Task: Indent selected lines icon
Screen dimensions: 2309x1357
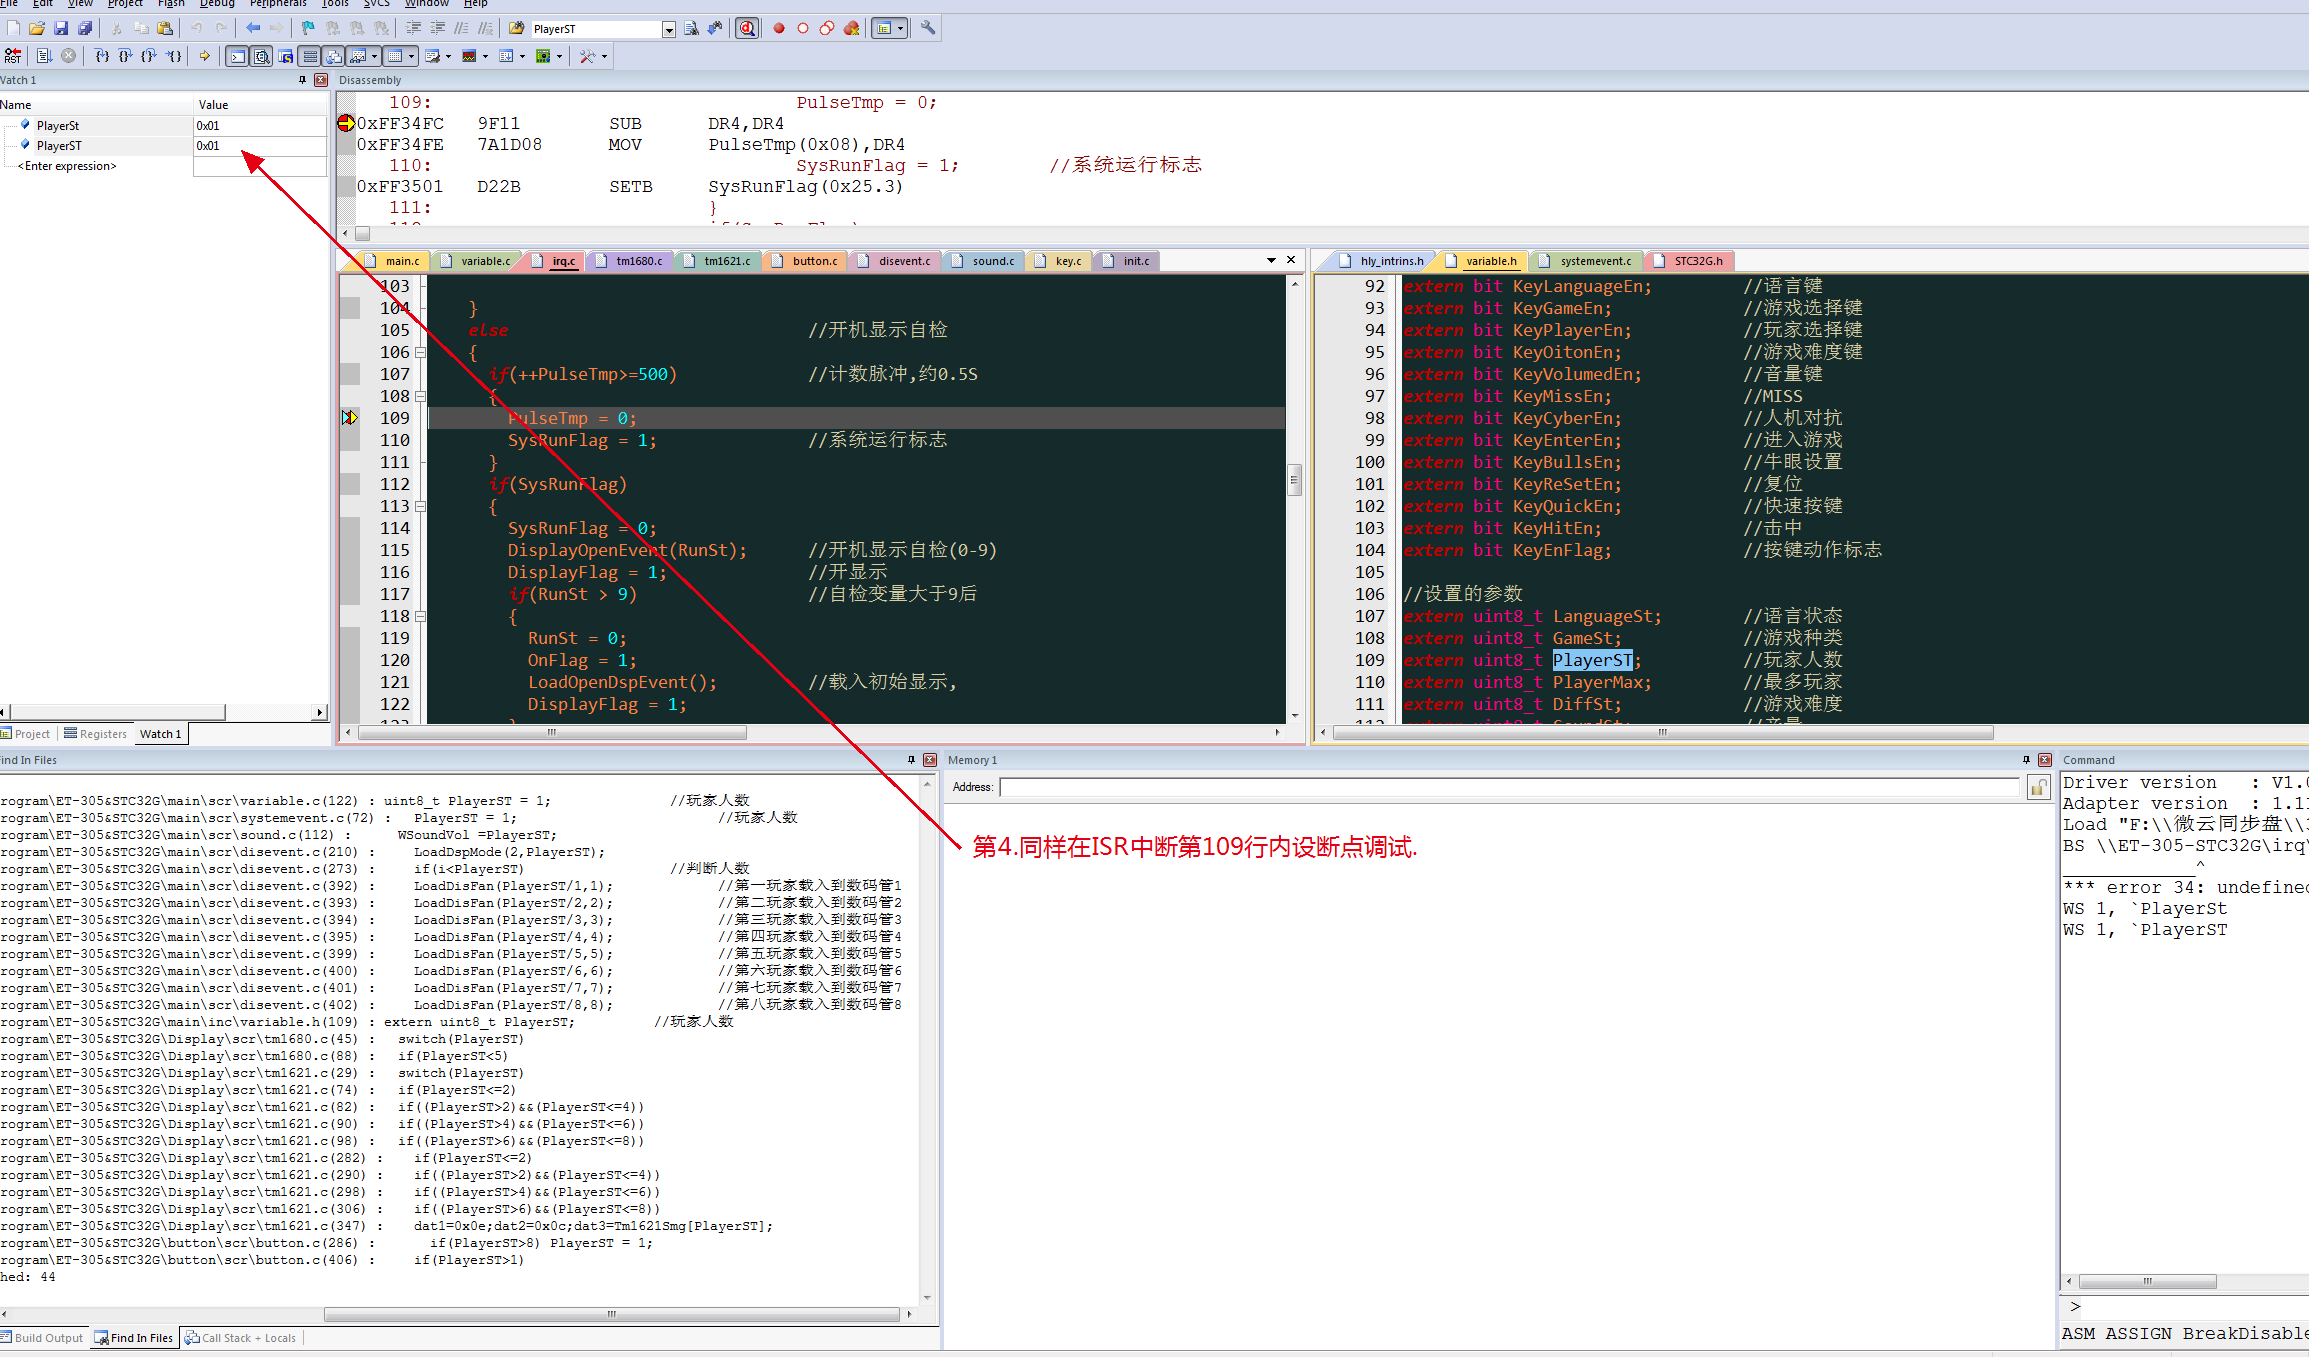Action: [x=413, y=29]
